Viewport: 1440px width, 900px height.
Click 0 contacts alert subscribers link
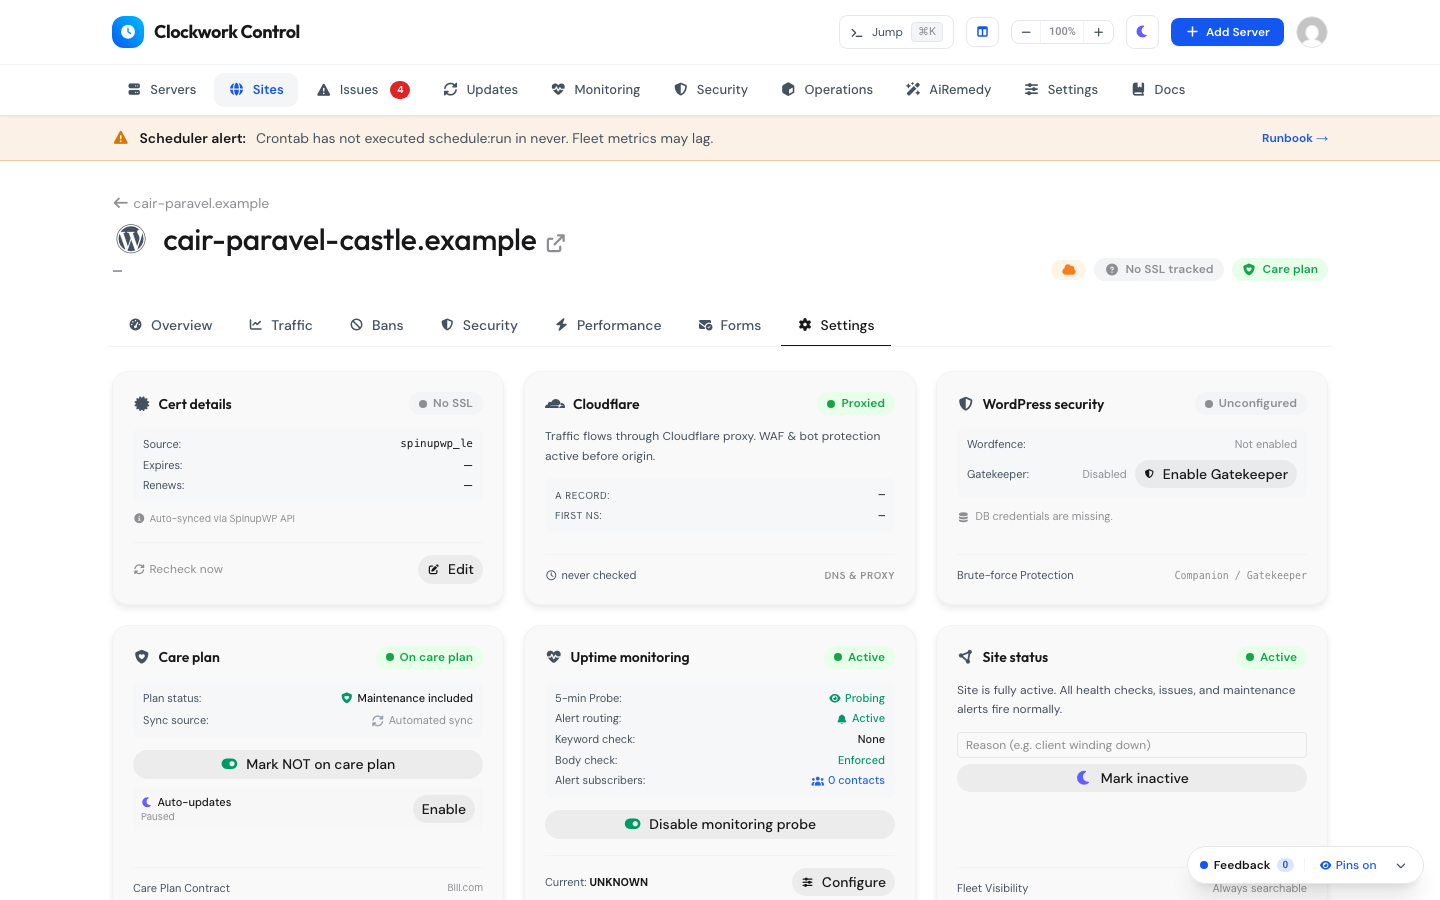[x=848, y=781]
